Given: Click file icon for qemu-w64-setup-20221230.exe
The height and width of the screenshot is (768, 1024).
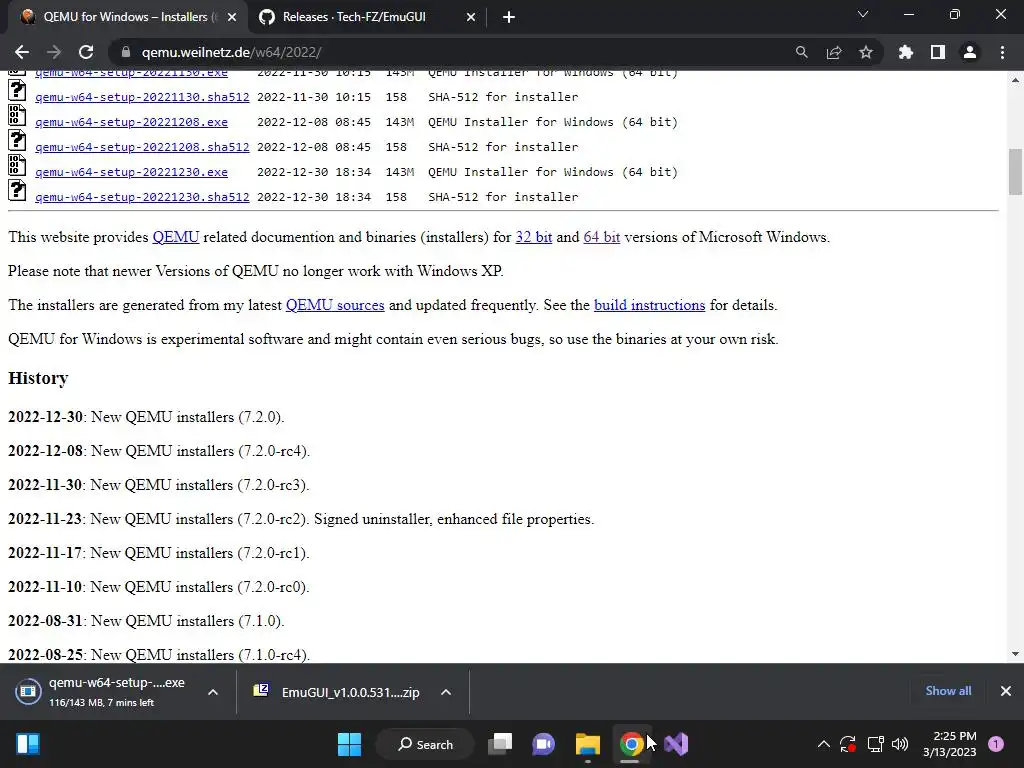Looking at the screenshot, I should coord(18,165).
